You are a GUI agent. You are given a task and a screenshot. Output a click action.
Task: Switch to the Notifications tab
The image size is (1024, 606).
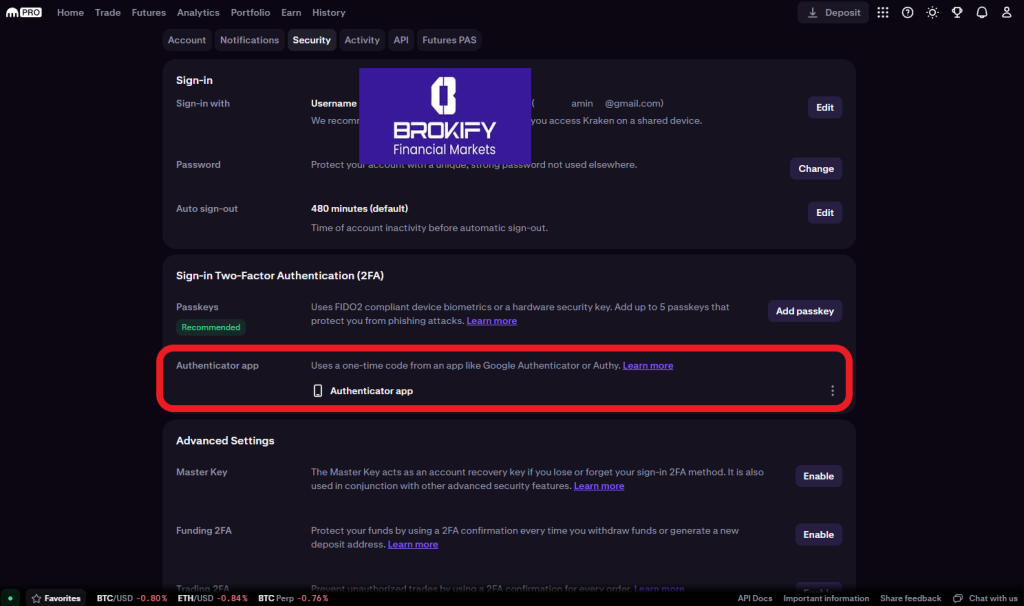point(249,40)
